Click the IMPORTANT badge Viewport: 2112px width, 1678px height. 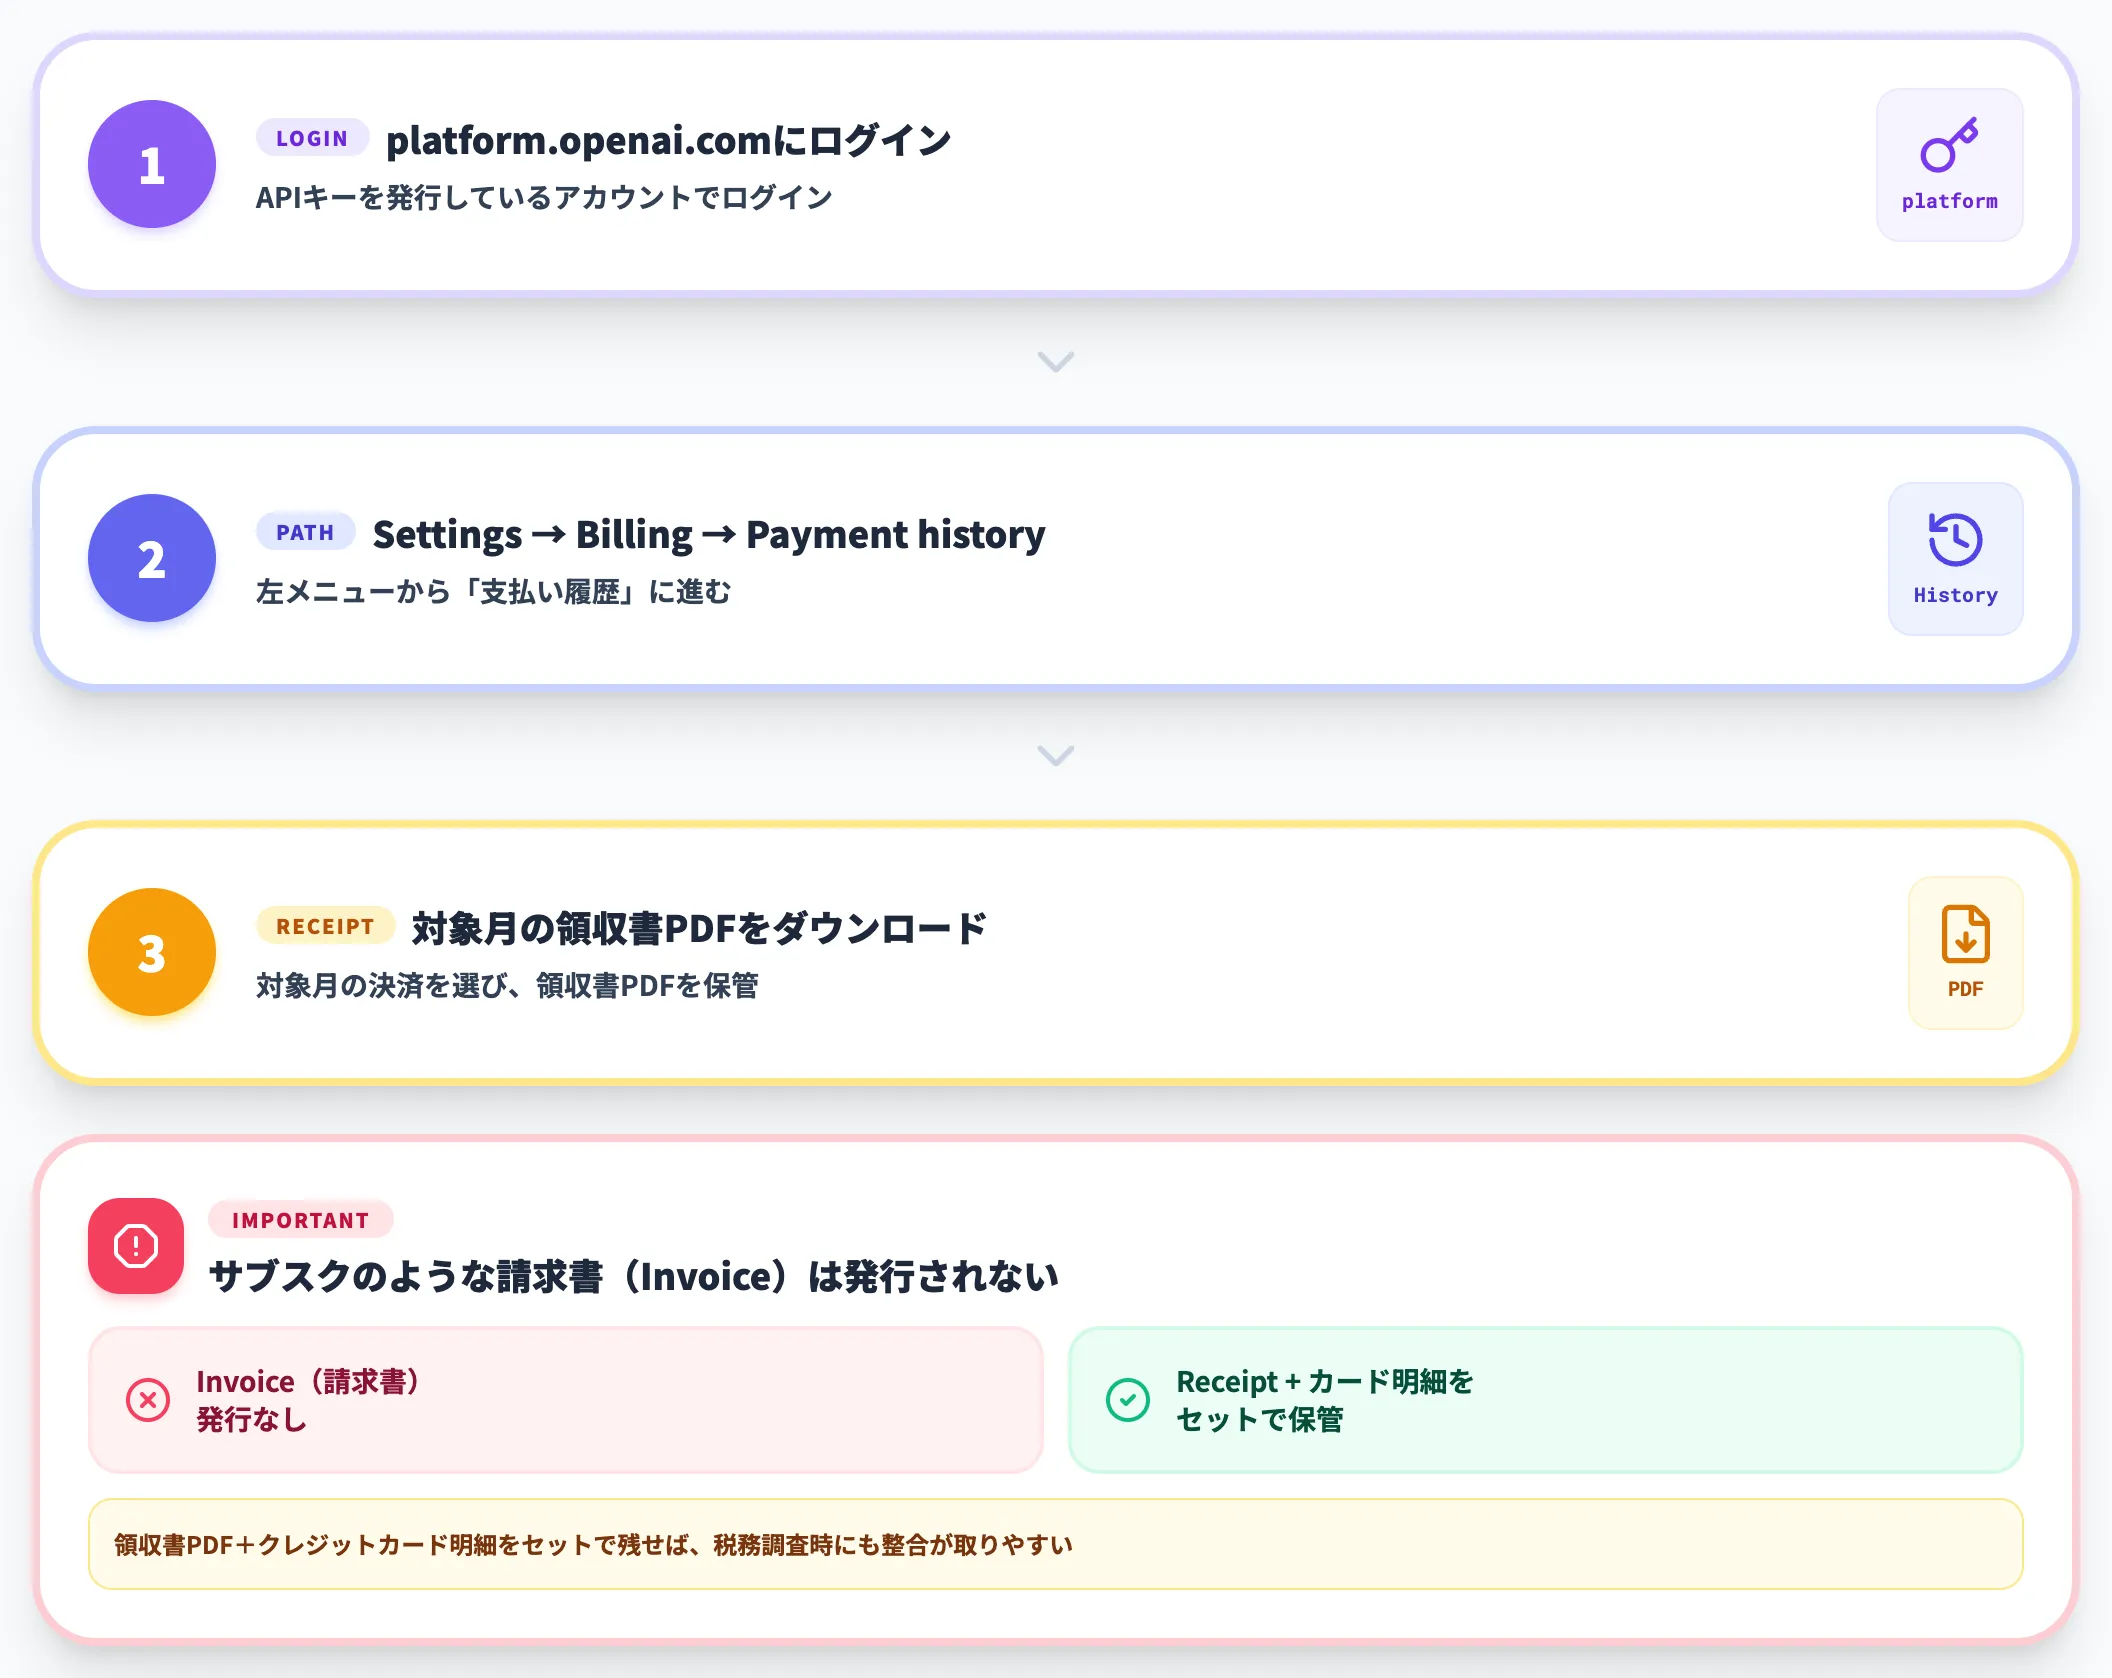coord(301,1220)
